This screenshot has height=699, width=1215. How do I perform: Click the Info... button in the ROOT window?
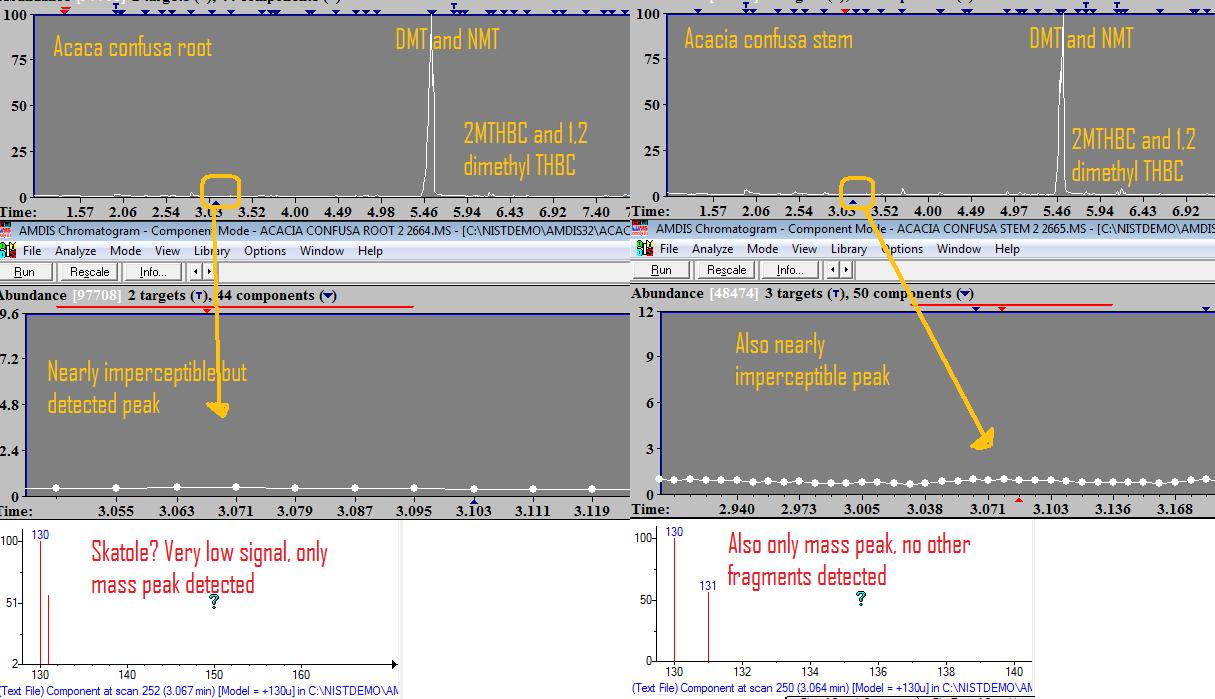153,271
